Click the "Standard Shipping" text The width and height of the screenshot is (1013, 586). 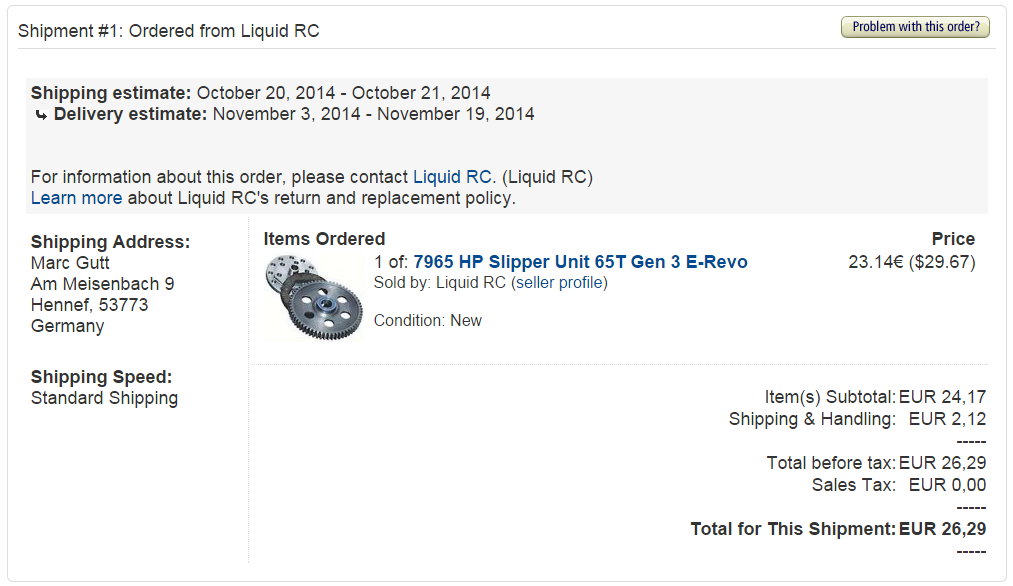[x=104, y=398]
